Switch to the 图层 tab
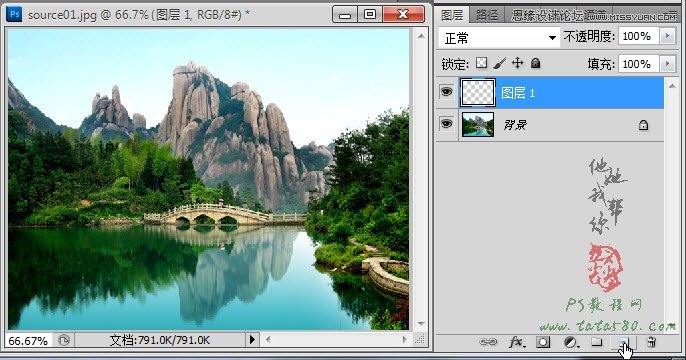The image size is (686, 360). [452, 15]
